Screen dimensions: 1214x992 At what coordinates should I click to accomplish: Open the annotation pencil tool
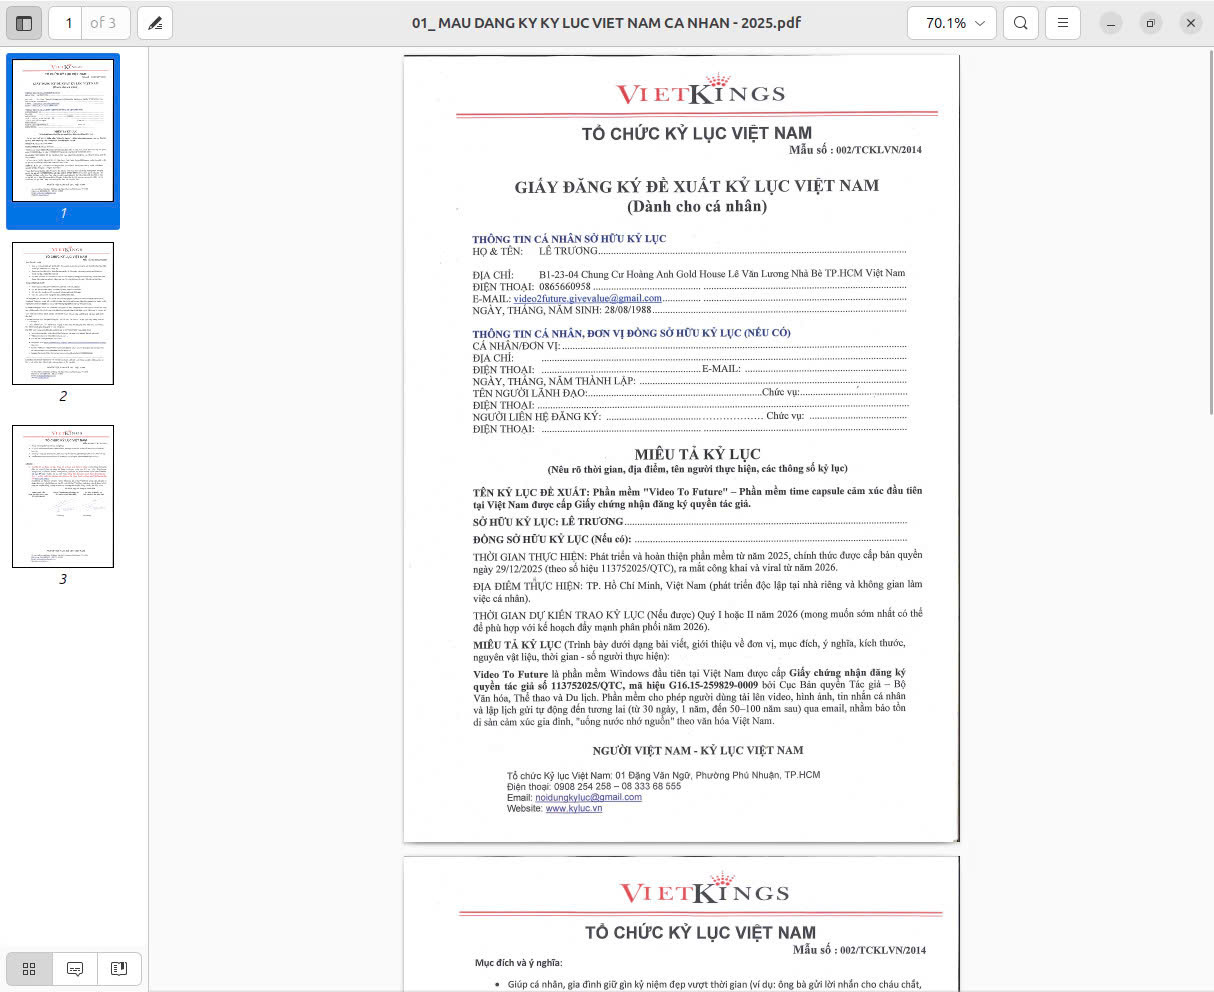[x=155, y=23]
